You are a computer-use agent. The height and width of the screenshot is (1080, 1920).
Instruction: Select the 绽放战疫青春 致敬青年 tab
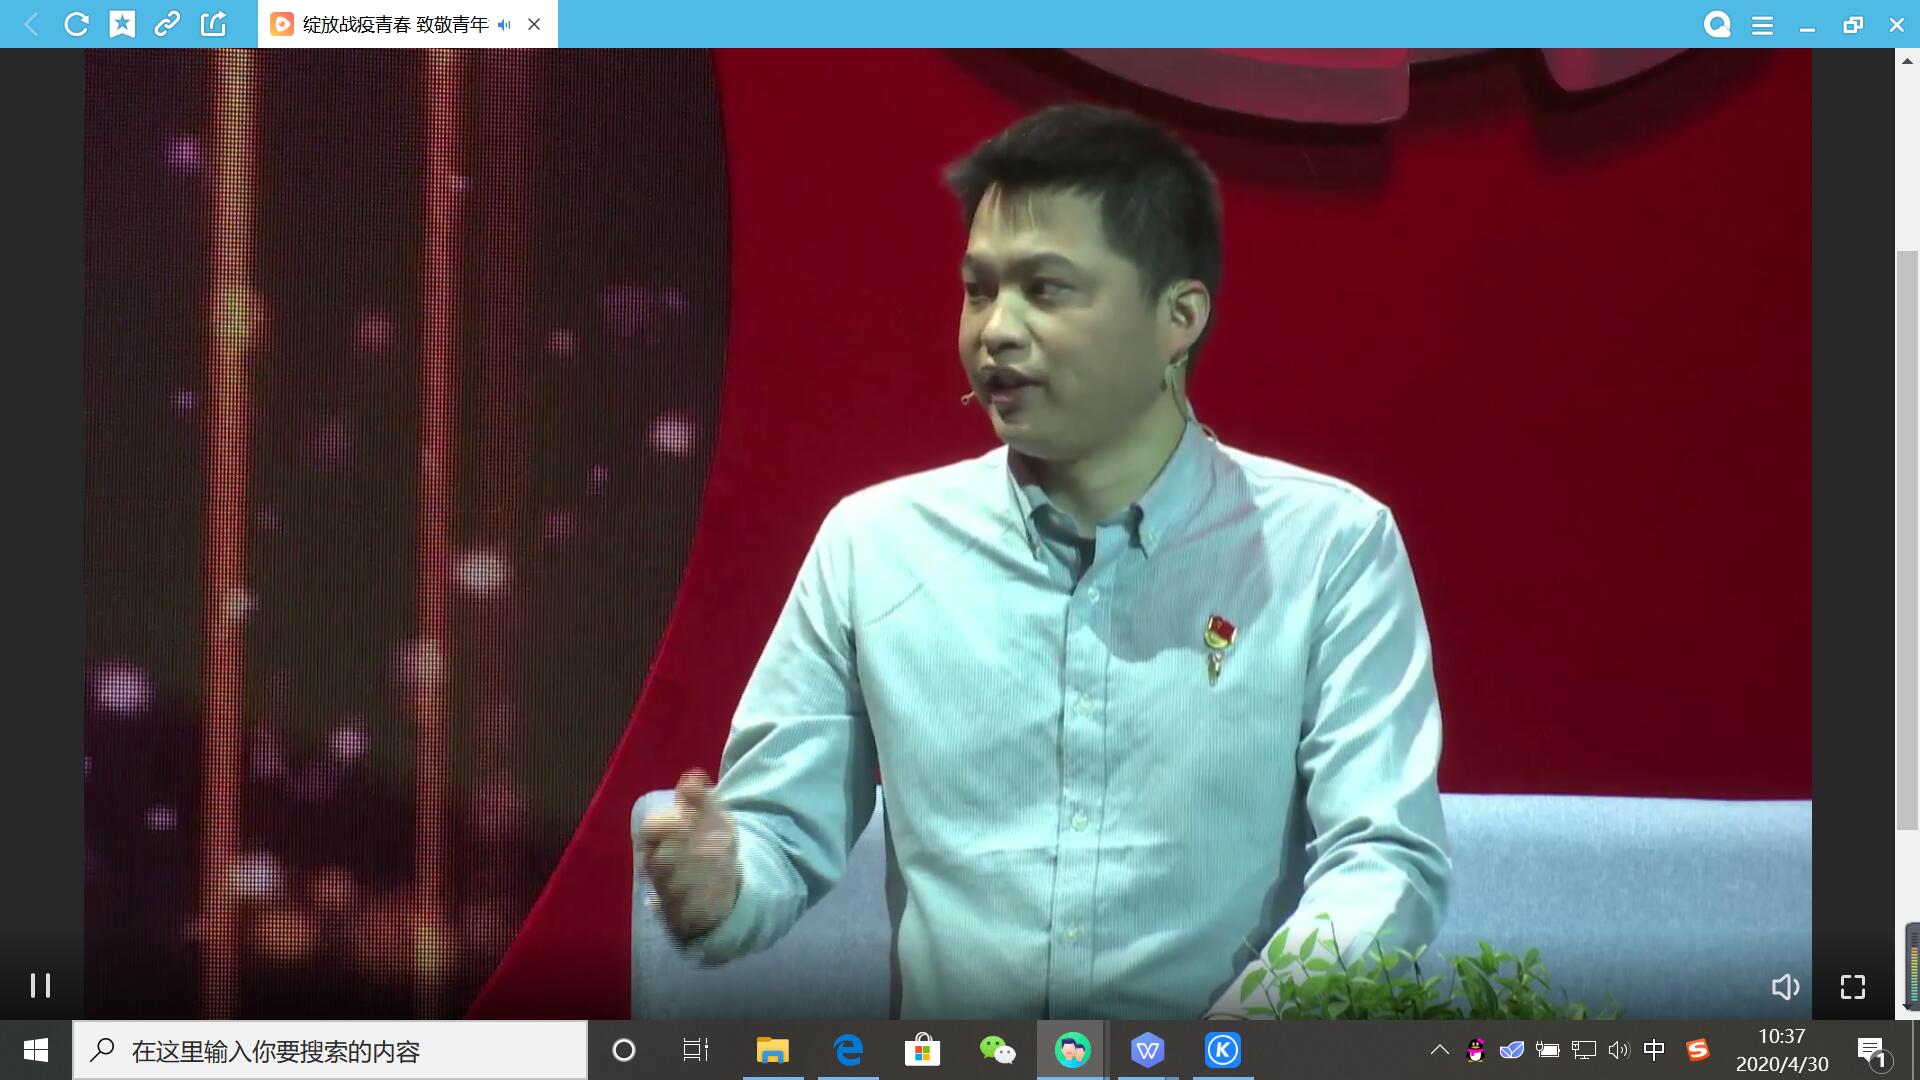pyautogui.click(x=395, y=25)
